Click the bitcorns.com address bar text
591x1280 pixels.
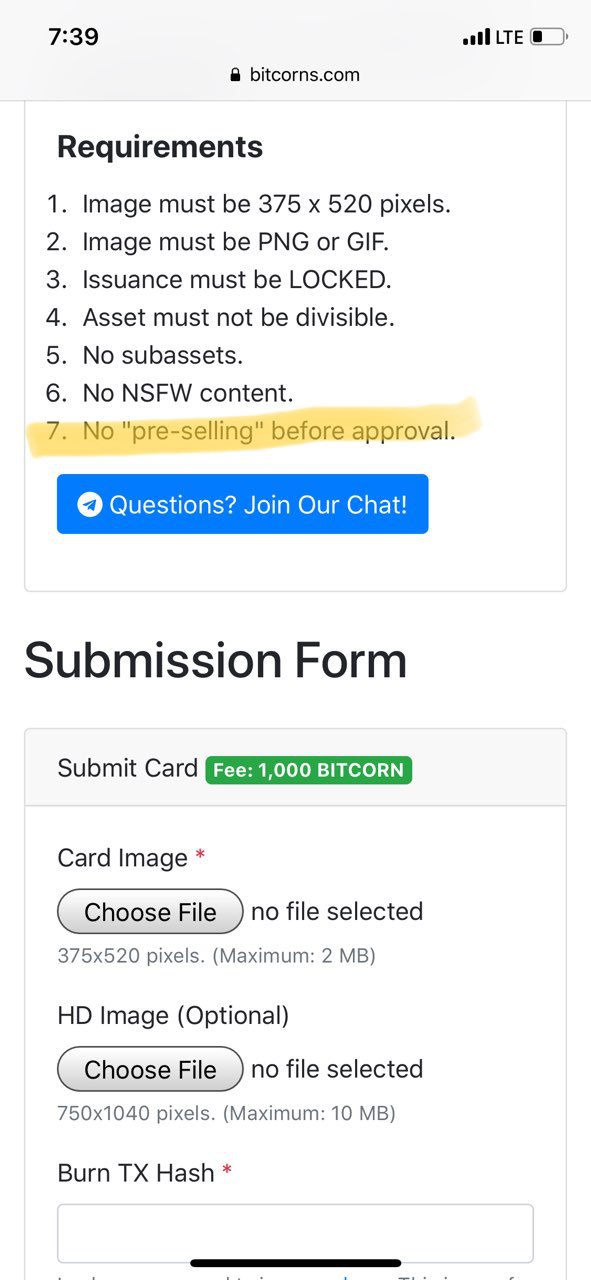304,75
